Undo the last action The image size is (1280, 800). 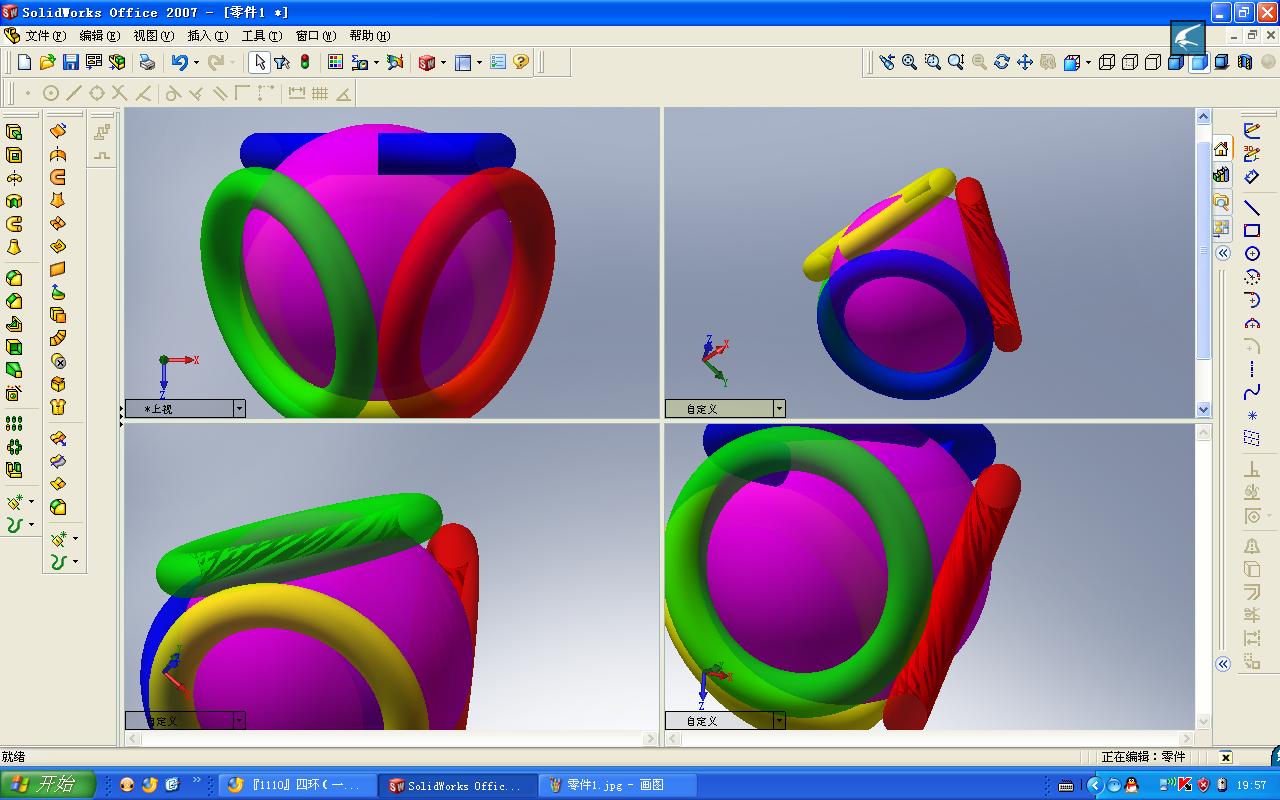click(179, 62)
